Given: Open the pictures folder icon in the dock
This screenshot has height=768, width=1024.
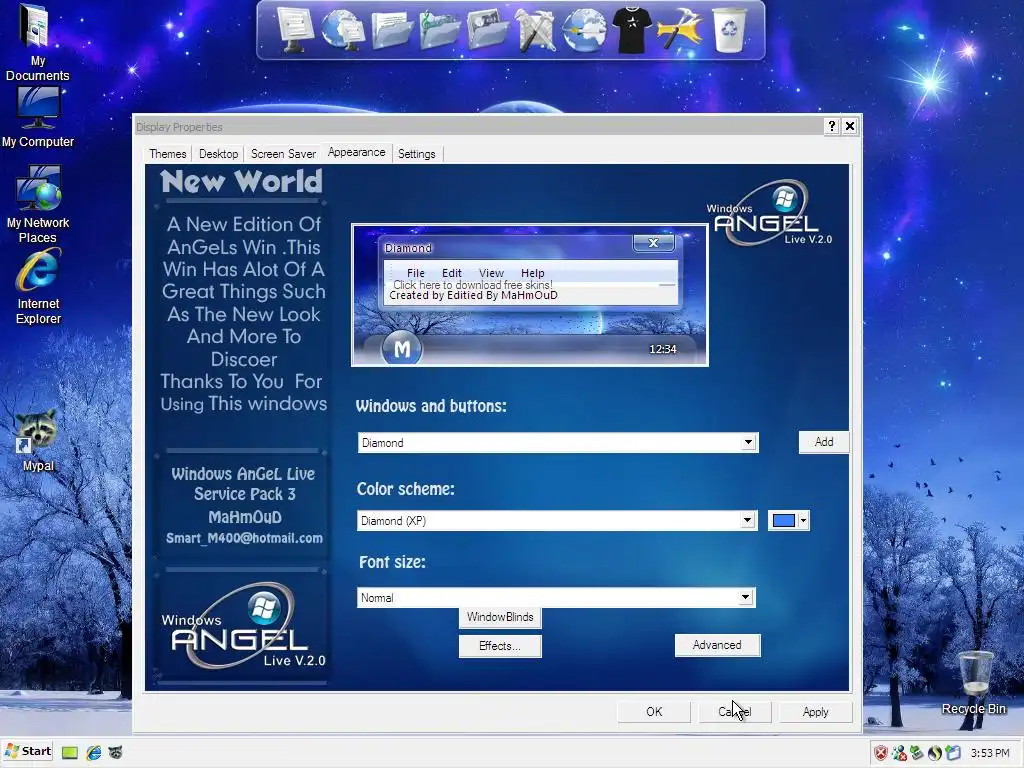Looking at the screenshot, I should click(x=487, y=29).
